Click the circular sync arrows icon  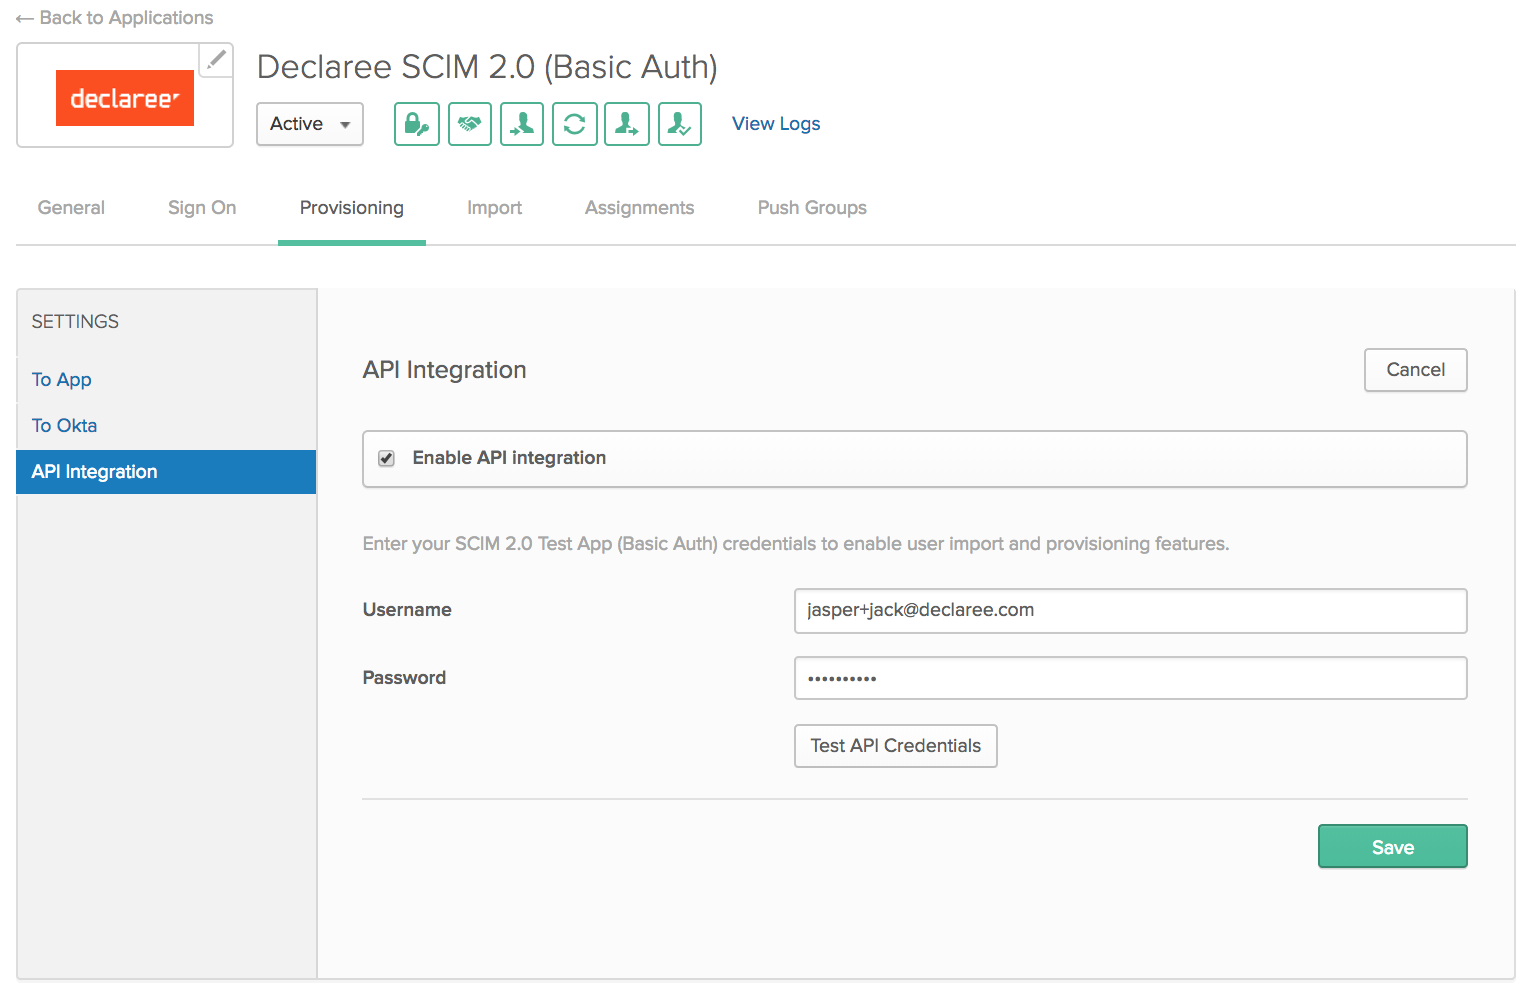click(x=575, y=124)
